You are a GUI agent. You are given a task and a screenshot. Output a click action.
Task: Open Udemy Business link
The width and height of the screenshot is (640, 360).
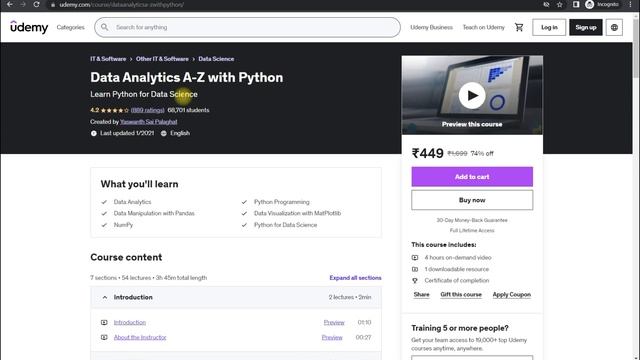point(431,27)
